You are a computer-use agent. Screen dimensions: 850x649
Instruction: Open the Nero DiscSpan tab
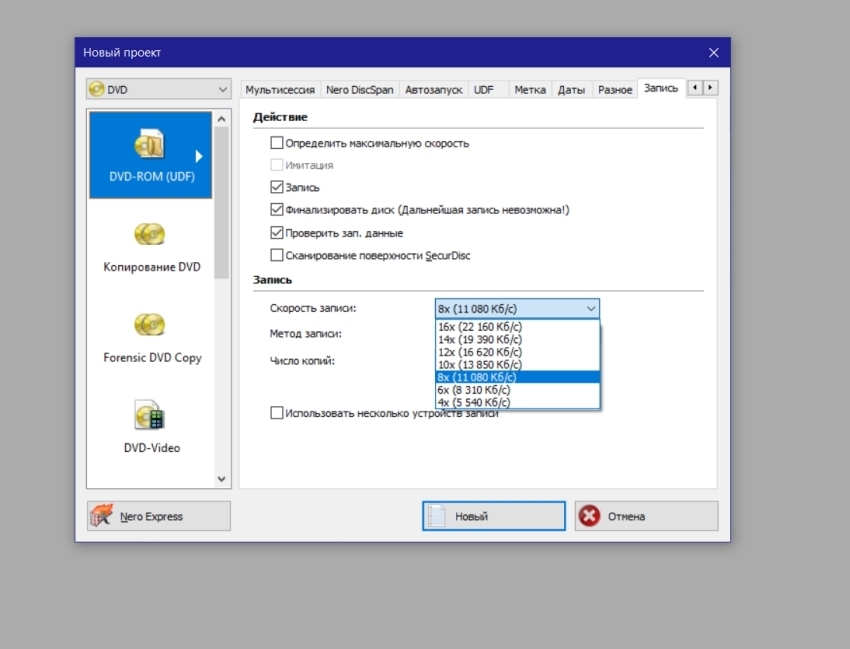(x=359, y=89)
